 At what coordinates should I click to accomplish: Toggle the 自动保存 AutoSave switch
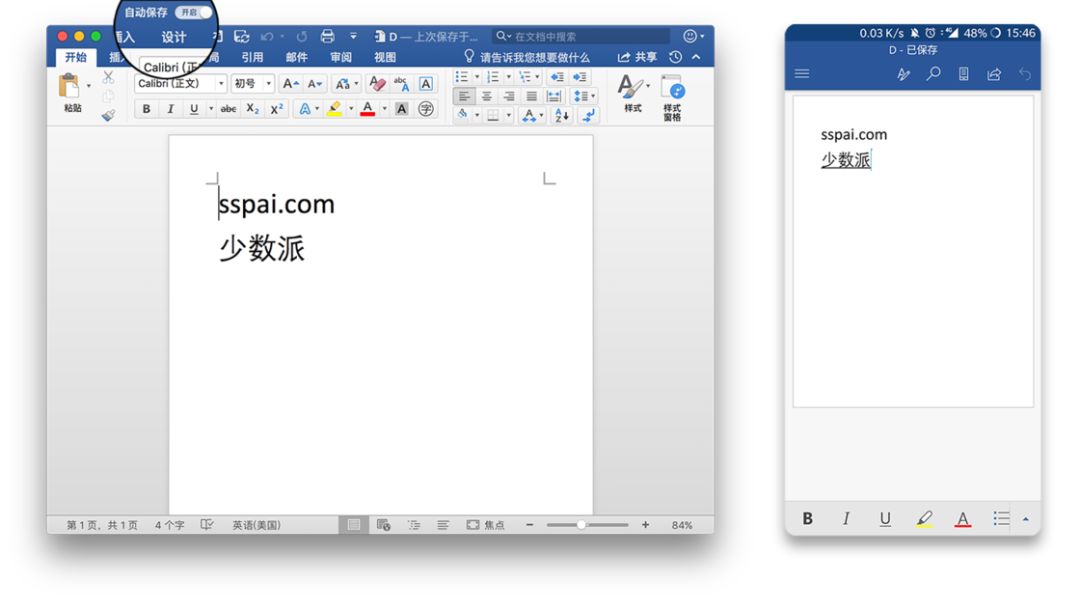[x=194, y=12]
